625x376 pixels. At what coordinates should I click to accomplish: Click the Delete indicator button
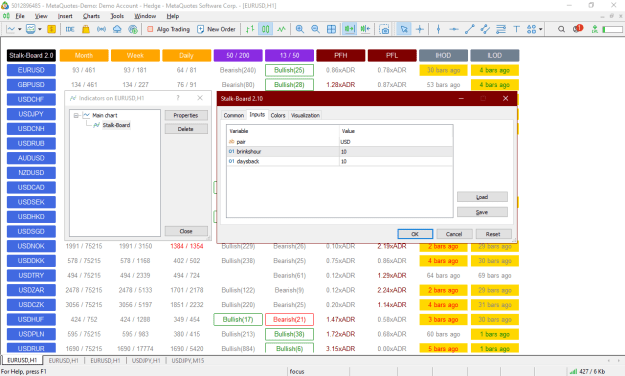tap(186, 129)
